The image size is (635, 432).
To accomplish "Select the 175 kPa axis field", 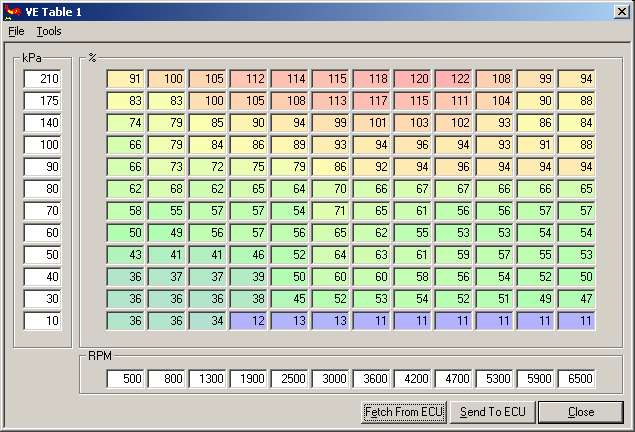I will pos(43,100).
